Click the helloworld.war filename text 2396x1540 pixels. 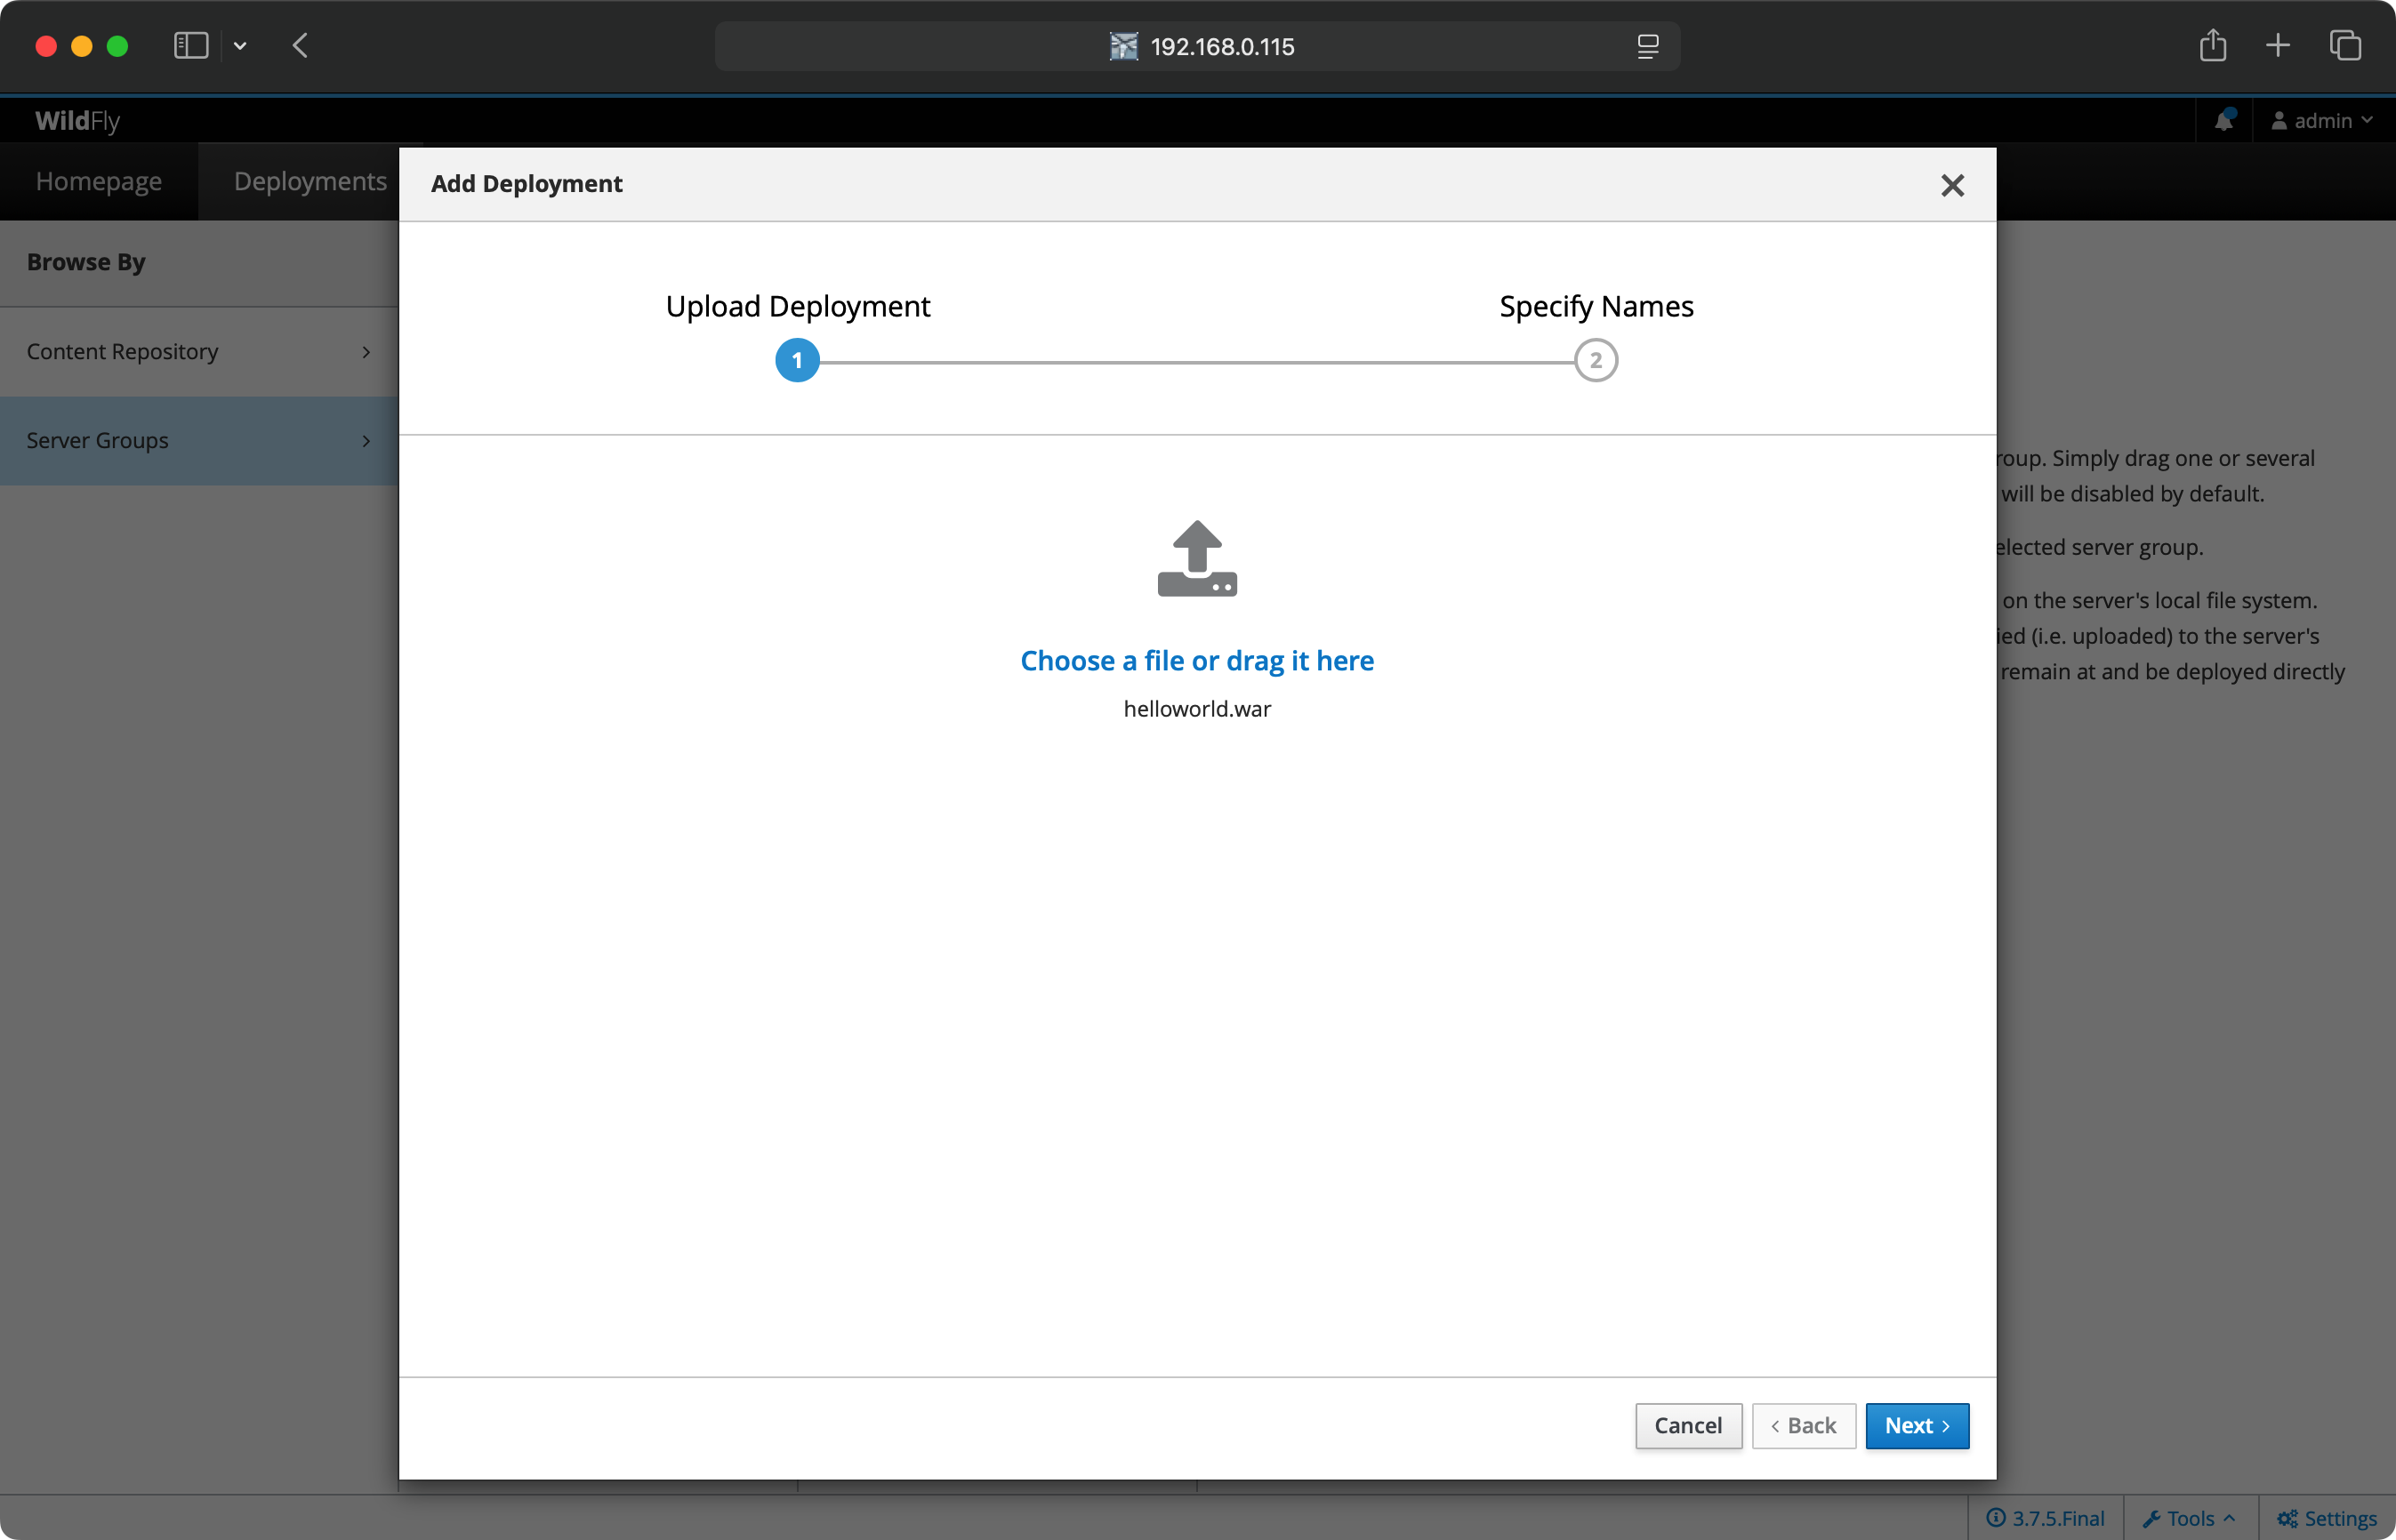1197,708
